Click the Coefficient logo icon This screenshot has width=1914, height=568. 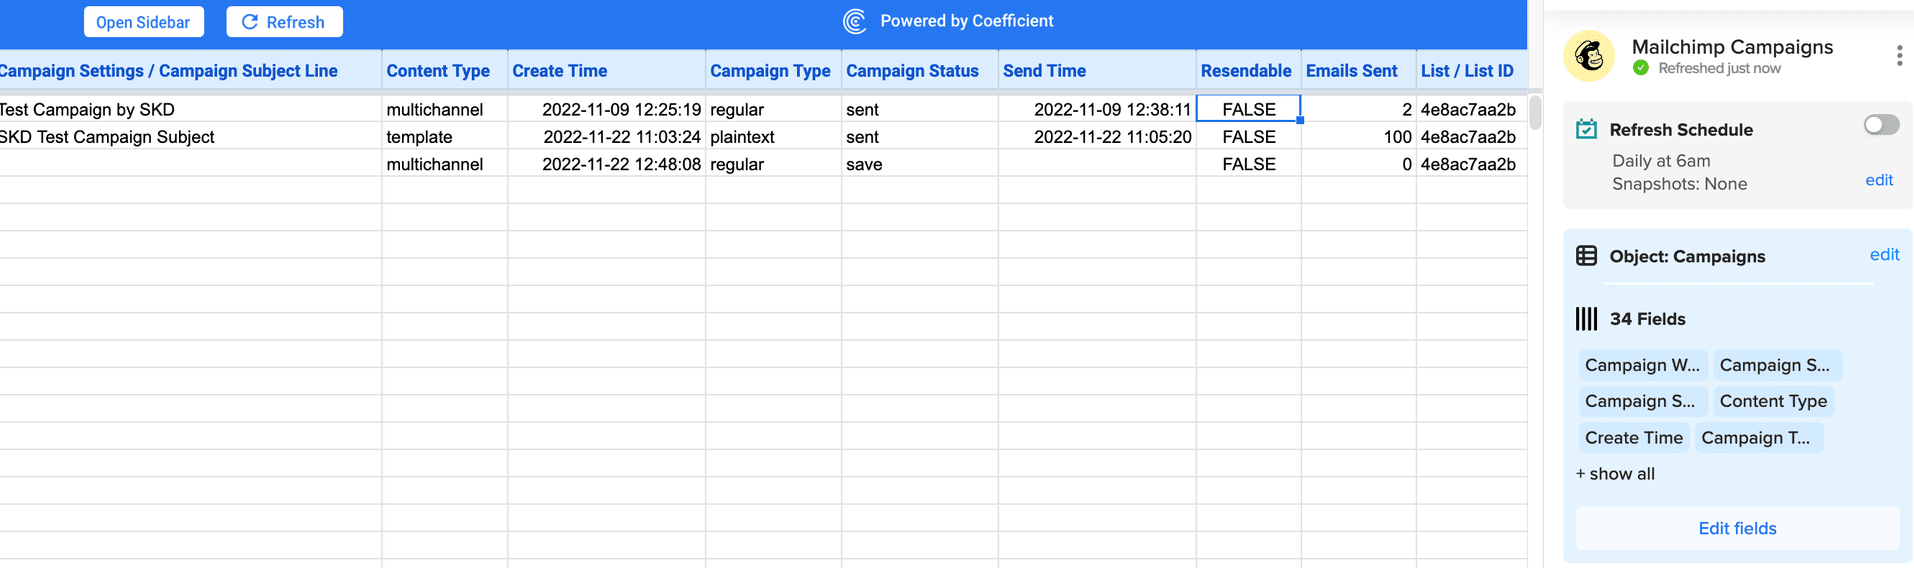click(x=854, y=21)
